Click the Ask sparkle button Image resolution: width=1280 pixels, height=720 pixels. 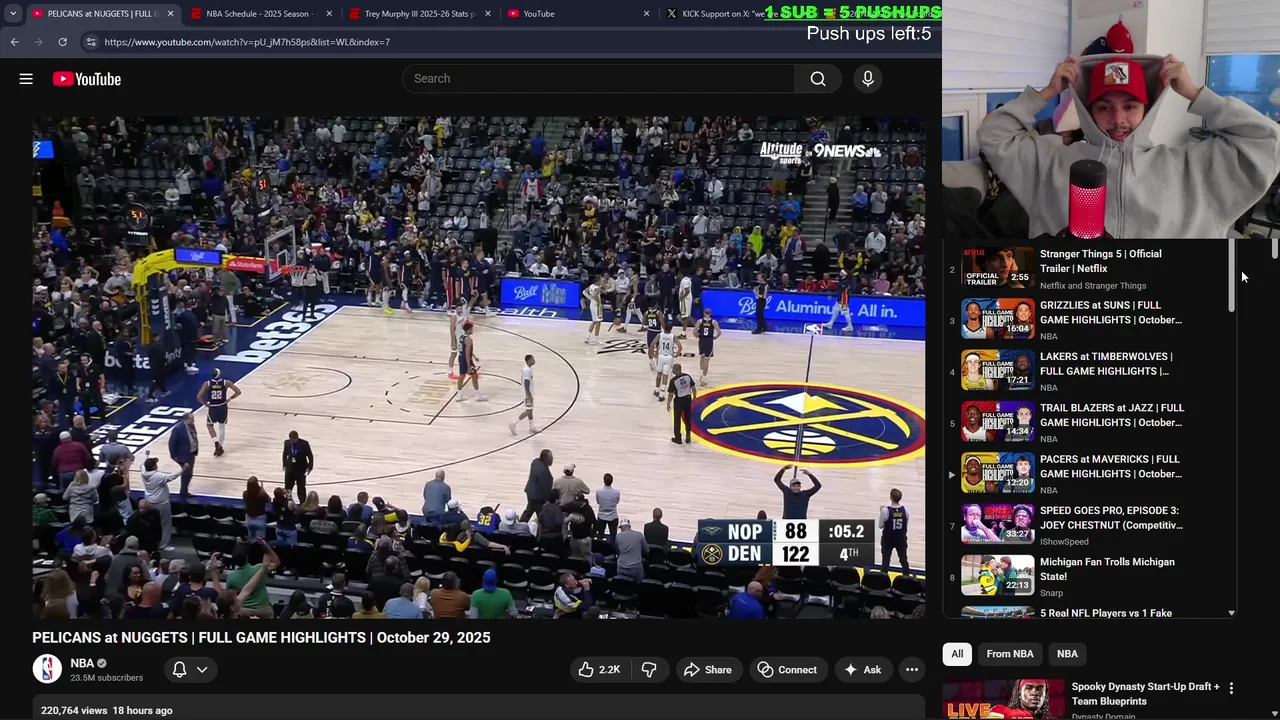click(x=863, y=670)
